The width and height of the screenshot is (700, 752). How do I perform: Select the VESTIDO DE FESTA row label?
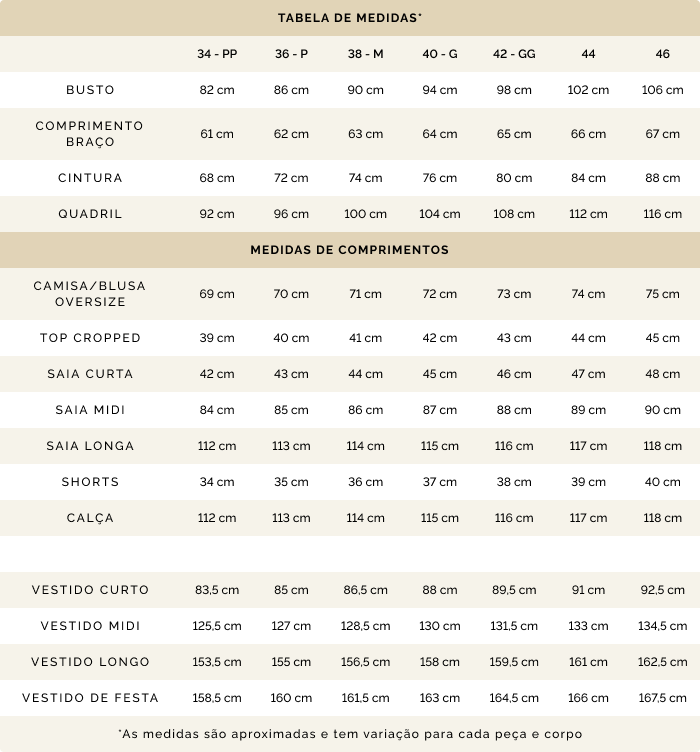[90, 698]
